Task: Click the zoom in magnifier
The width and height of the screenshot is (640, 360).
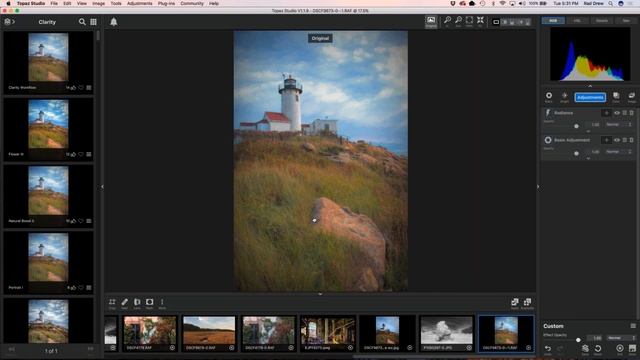Action: [447, 20]
